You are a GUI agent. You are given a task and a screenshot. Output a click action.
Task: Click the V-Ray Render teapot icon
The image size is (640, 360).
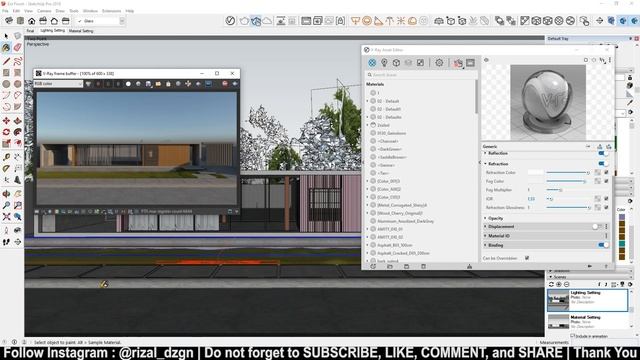point(244,21)
